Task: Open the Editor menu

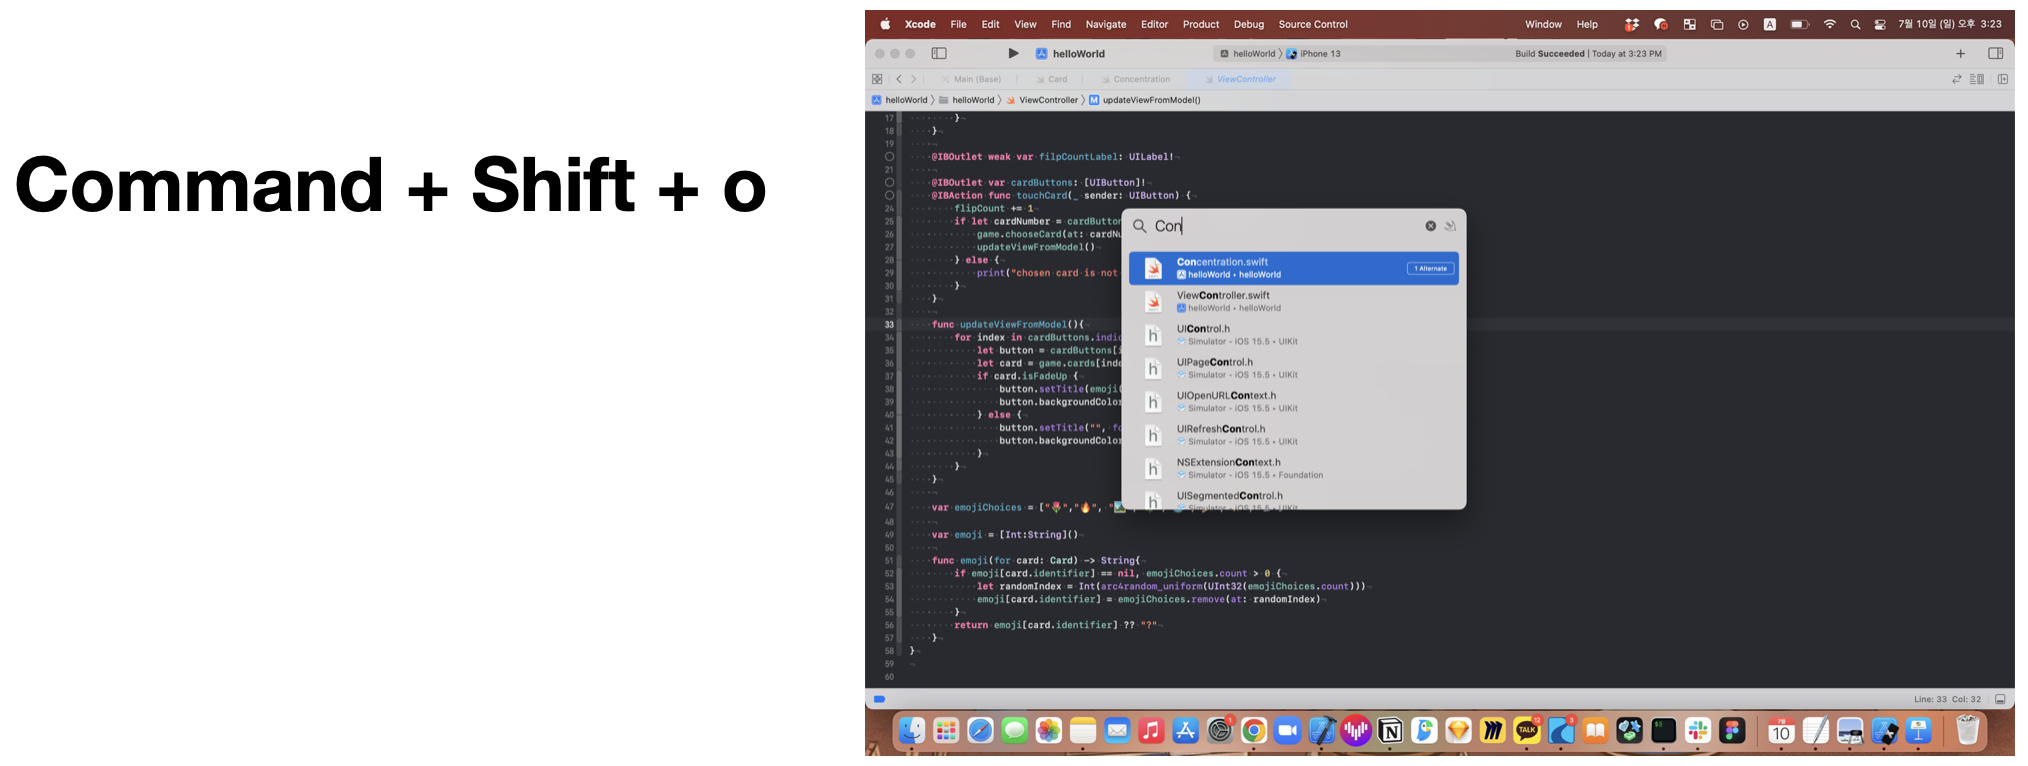Action: 1154,24
